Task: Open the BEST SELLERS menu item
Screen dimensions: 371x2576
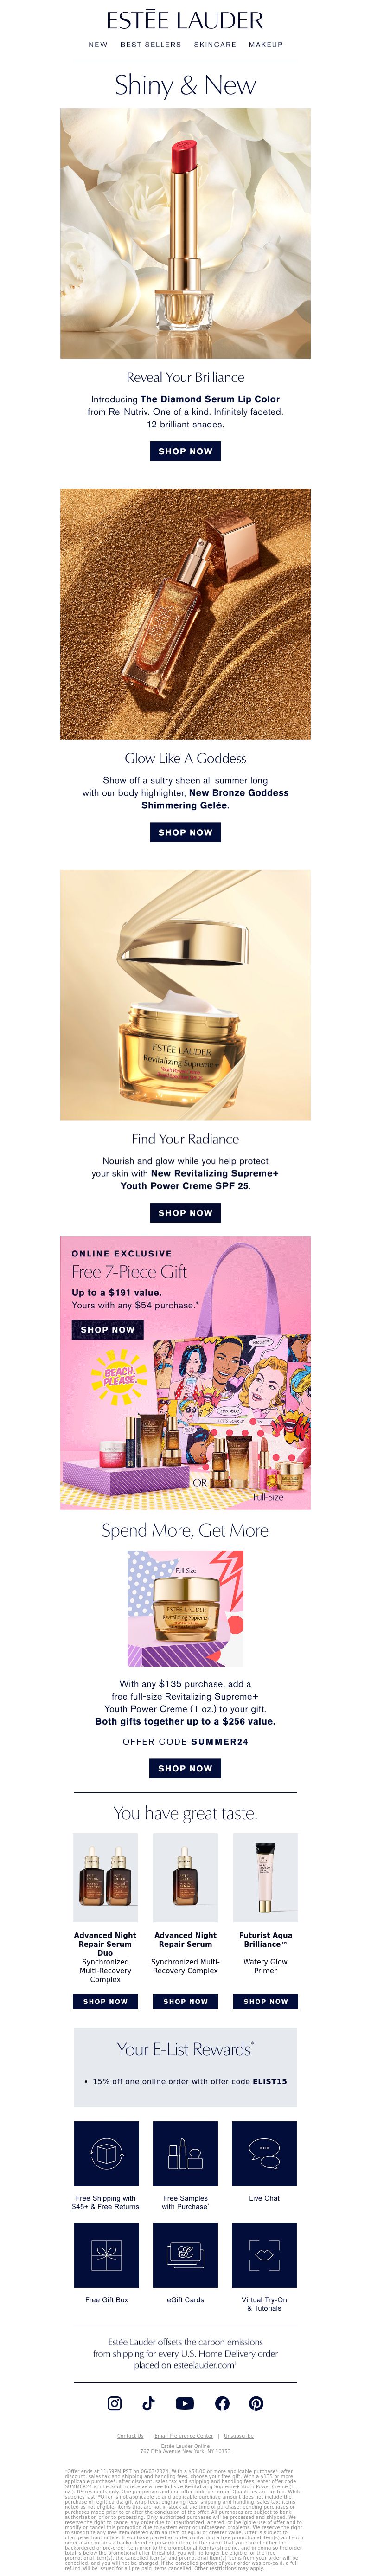Action: click(x=151, y=45)
